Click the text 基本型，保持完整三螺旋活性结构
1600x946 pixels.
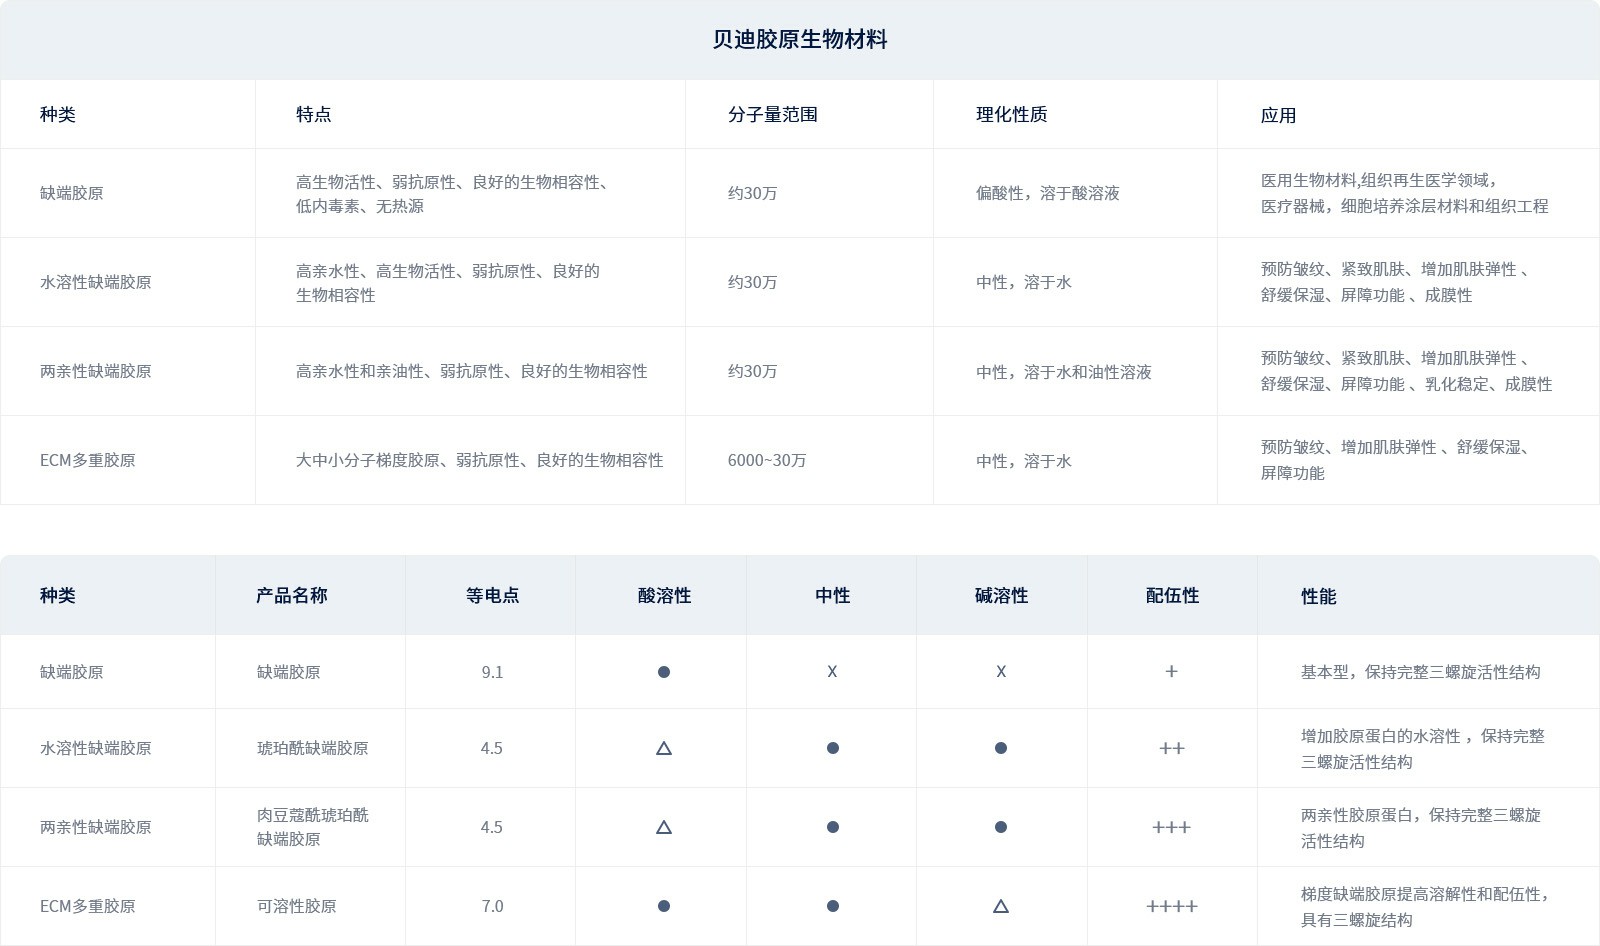tap(1420, 672)
